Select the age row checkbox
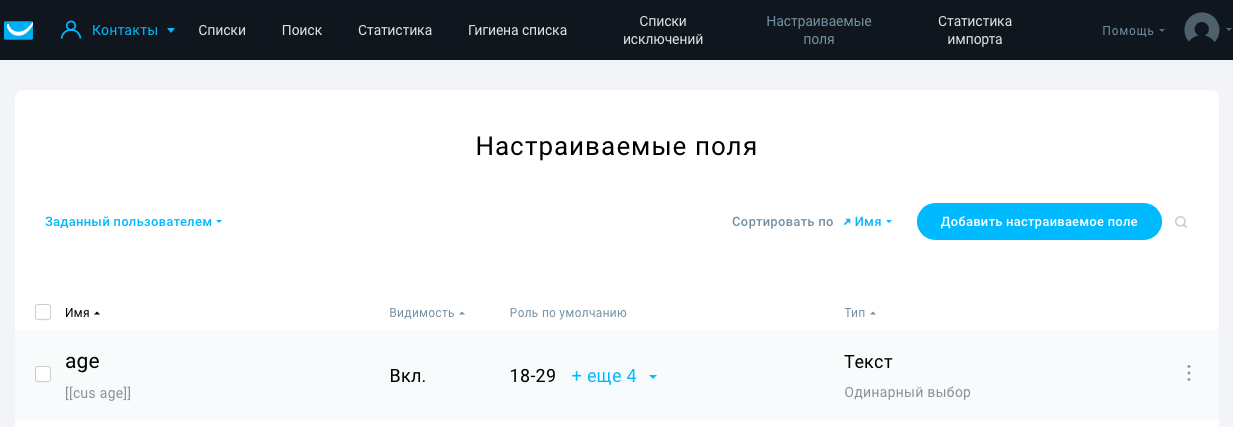The image size is (1233, 427). tap(43, 374)
